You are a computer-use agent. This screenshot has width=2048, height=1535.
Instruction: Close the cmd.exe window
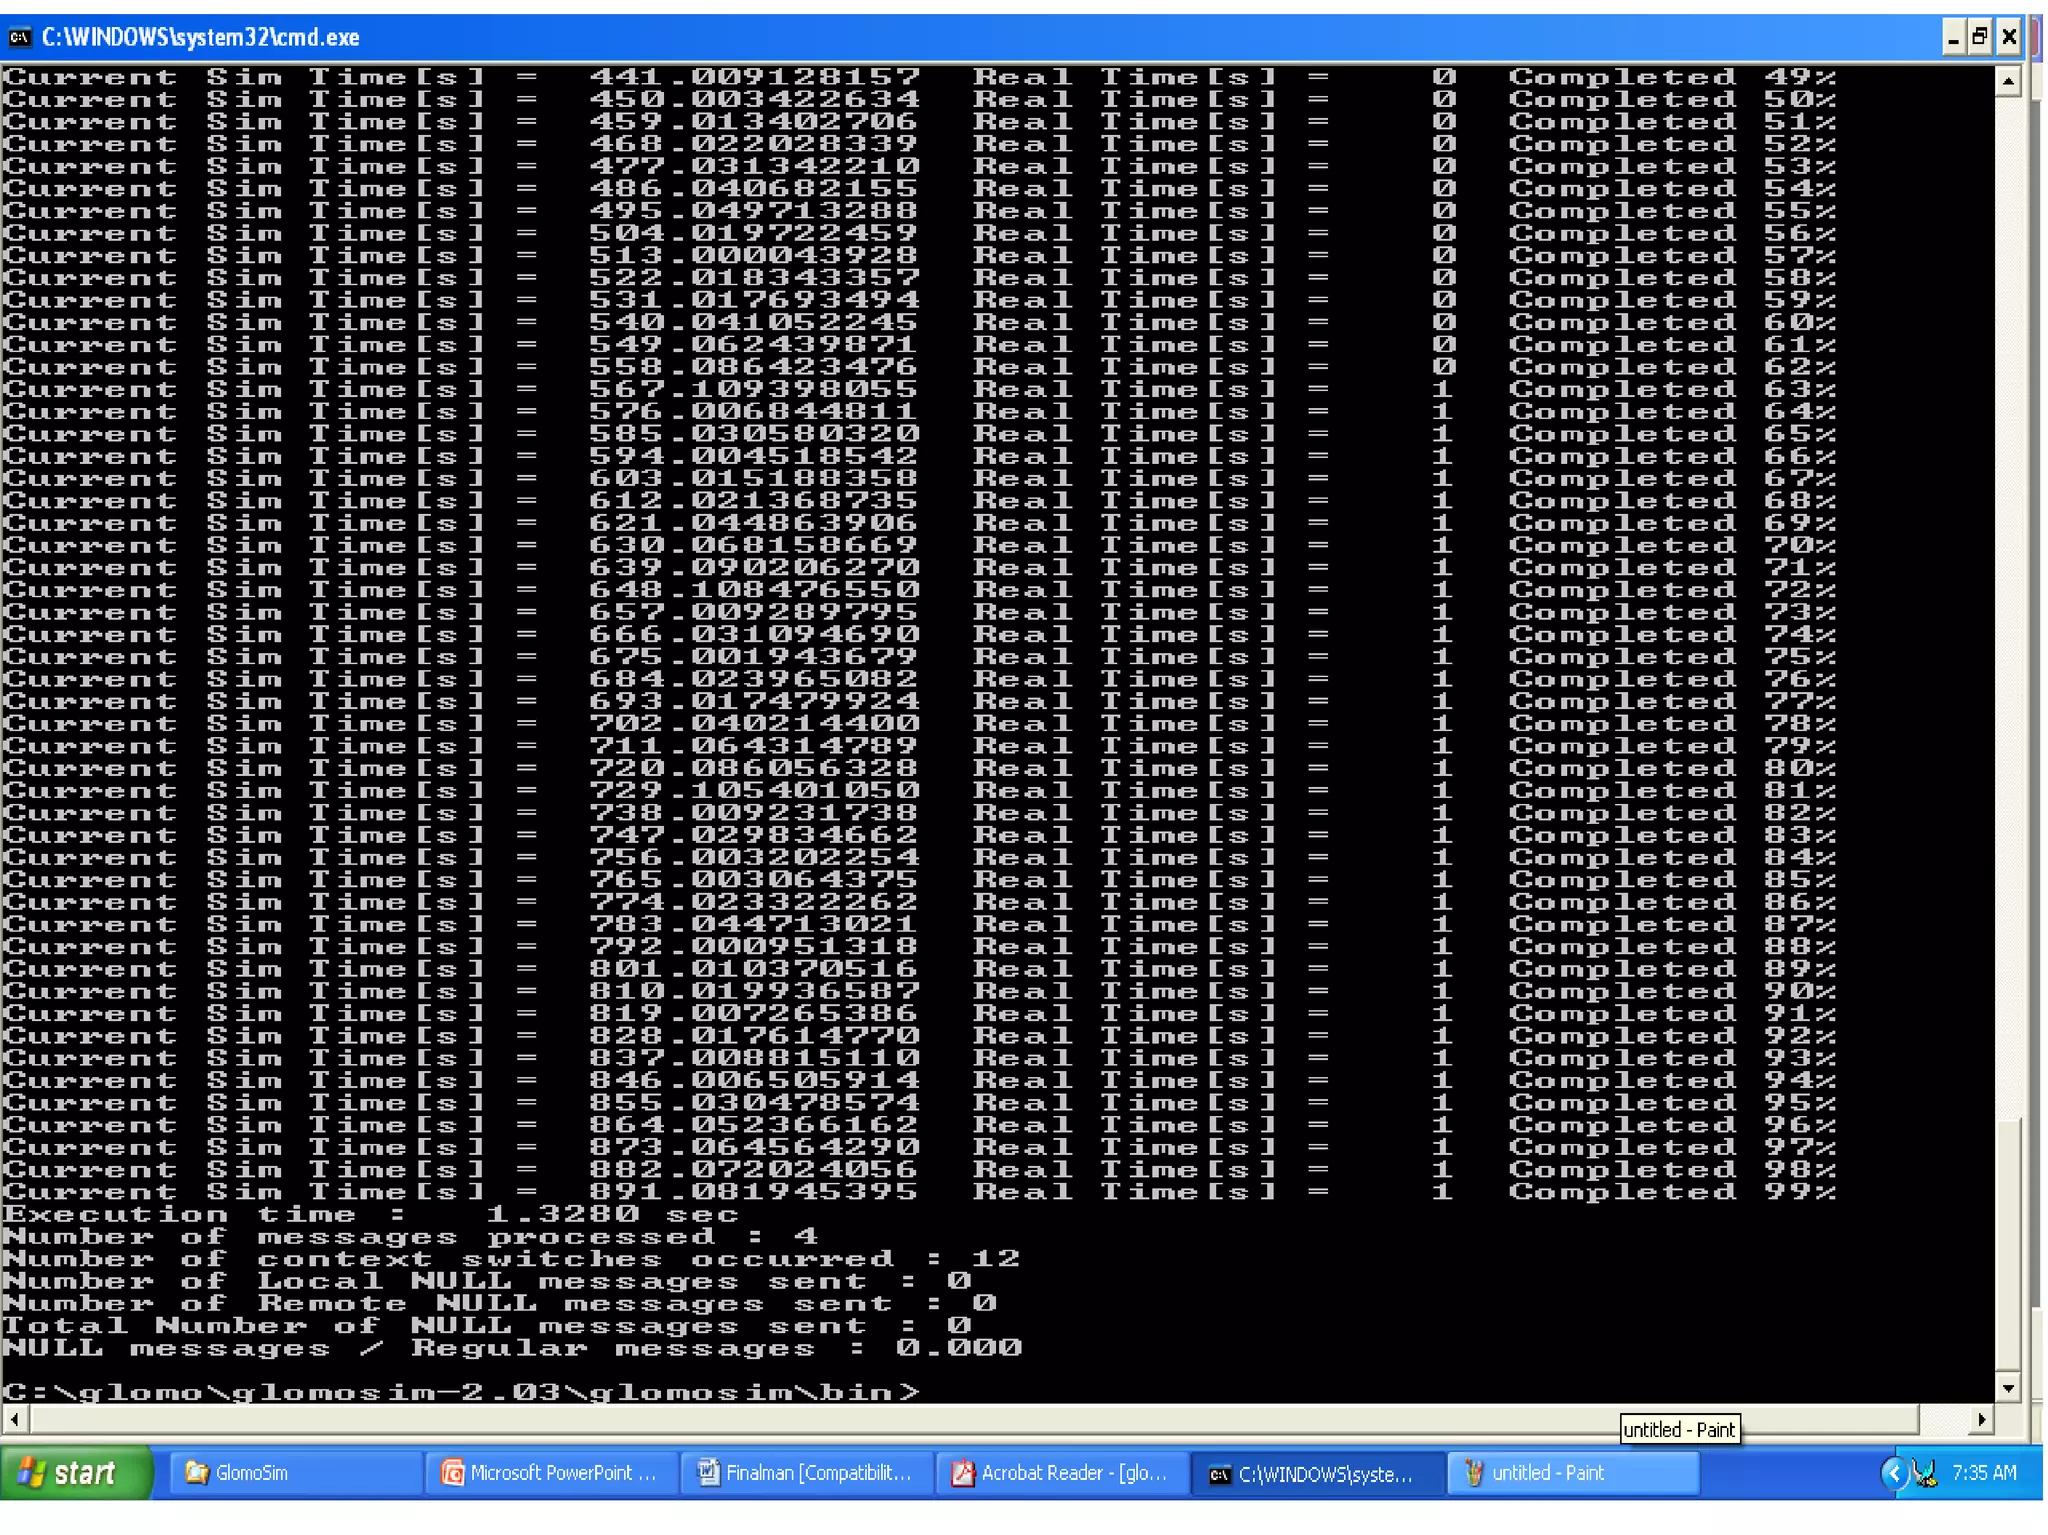coord(2009,38)
